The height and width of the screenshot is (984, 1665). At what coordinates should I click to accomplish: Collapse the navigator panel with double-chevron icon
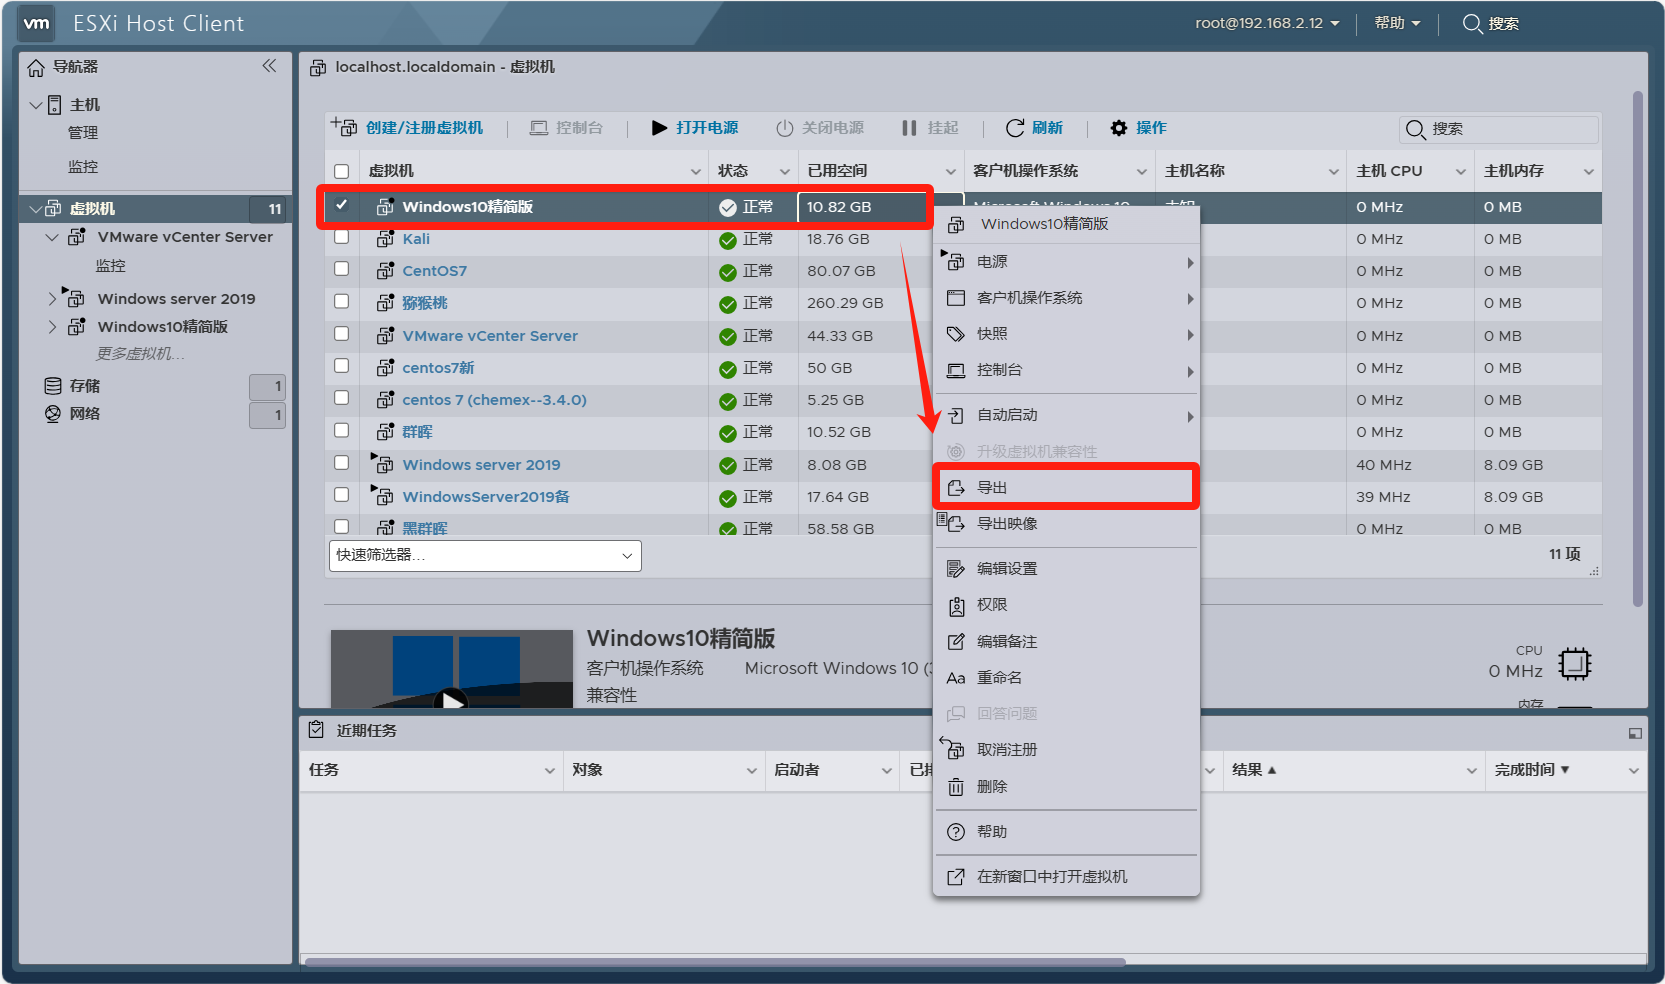(x=269, y=66)
